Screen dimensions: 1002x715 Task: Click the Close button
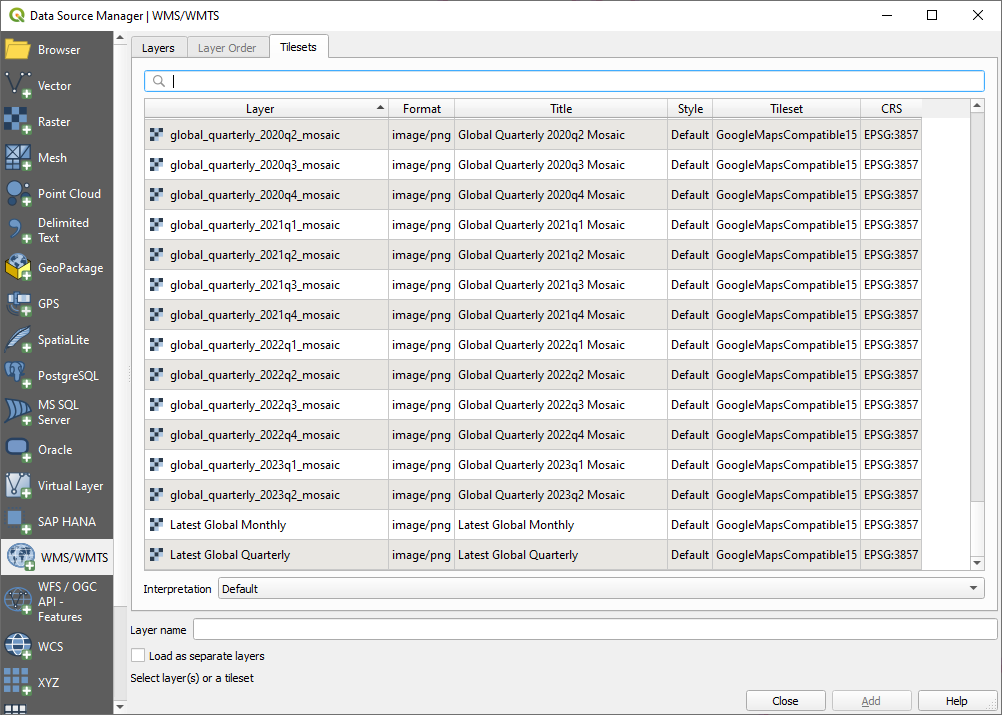tap(785, 701)
